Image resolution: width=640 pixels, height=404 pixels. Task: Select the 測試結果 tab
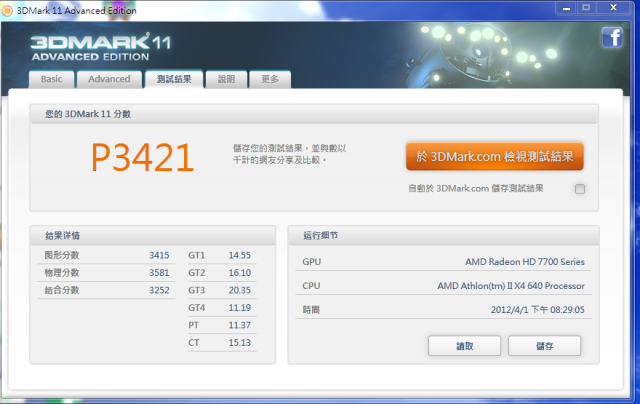tap(174, 79)
